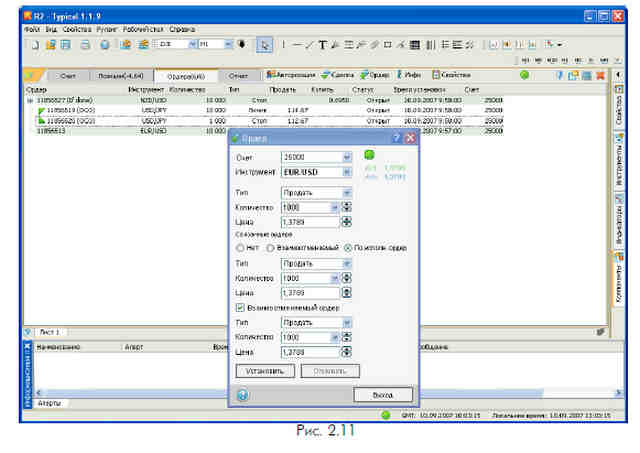The height and width of the screenshot is (453, 640).
Task: Click the print icon in toolbar
Action: (x=85, y=45)
